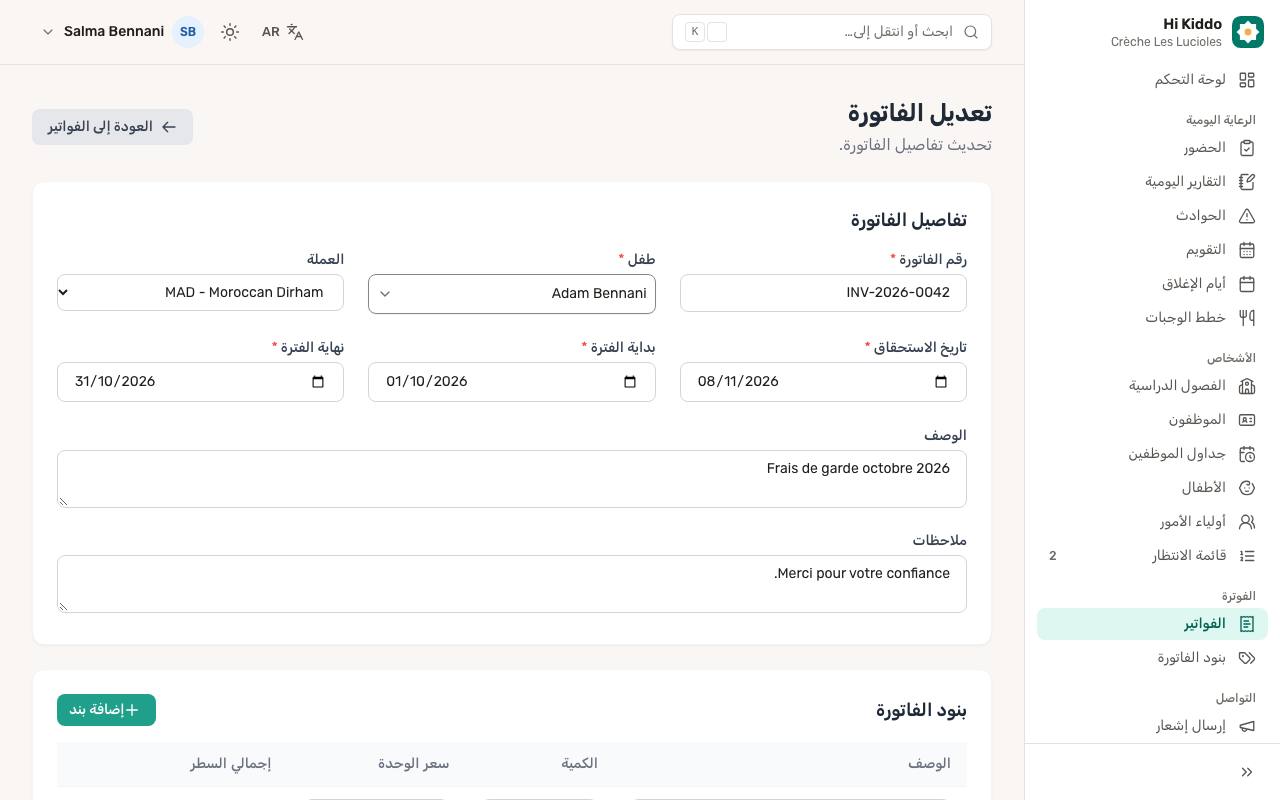1280x800 pixels.
Task: Click the calendar icon in sidebar
Action: [x=1247, y=250]
